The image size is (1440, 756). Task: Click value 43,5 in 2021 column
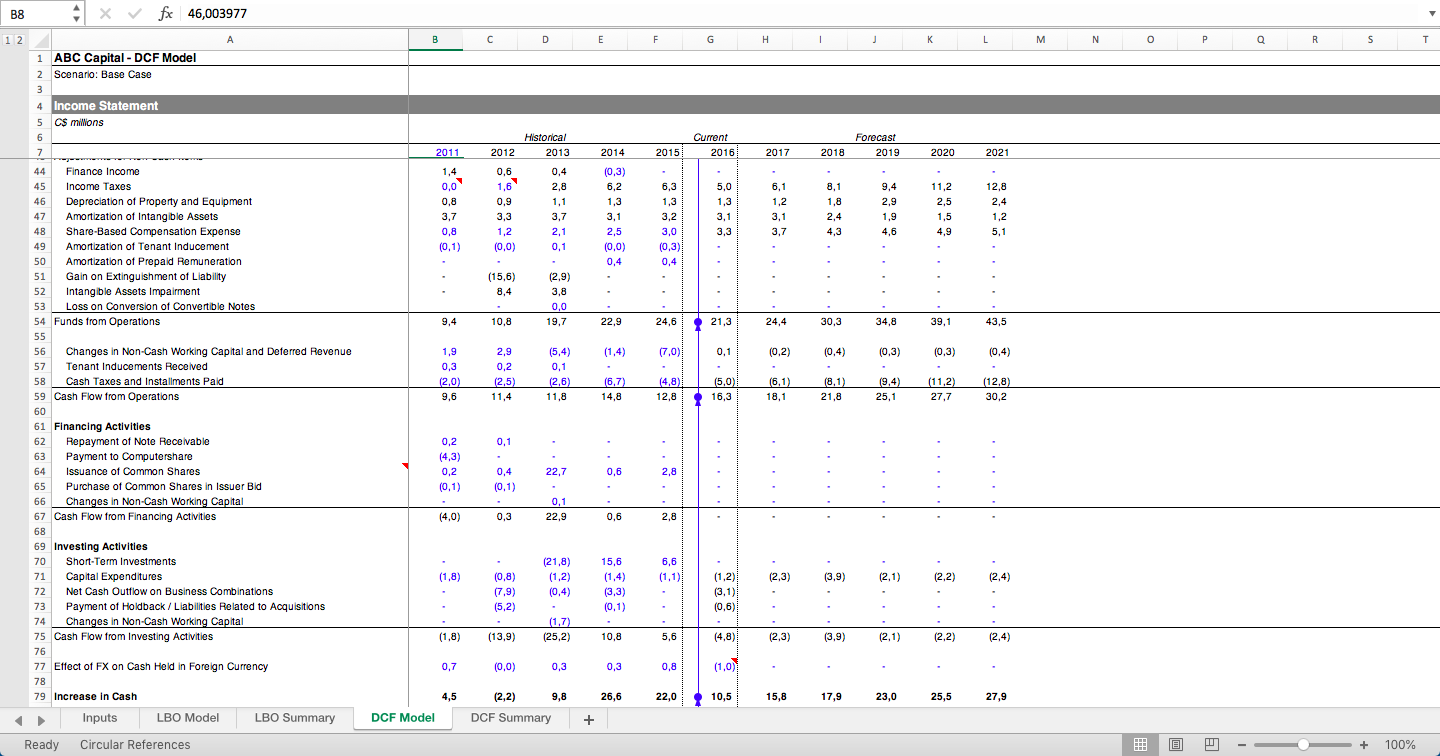[x=996, y=322]
